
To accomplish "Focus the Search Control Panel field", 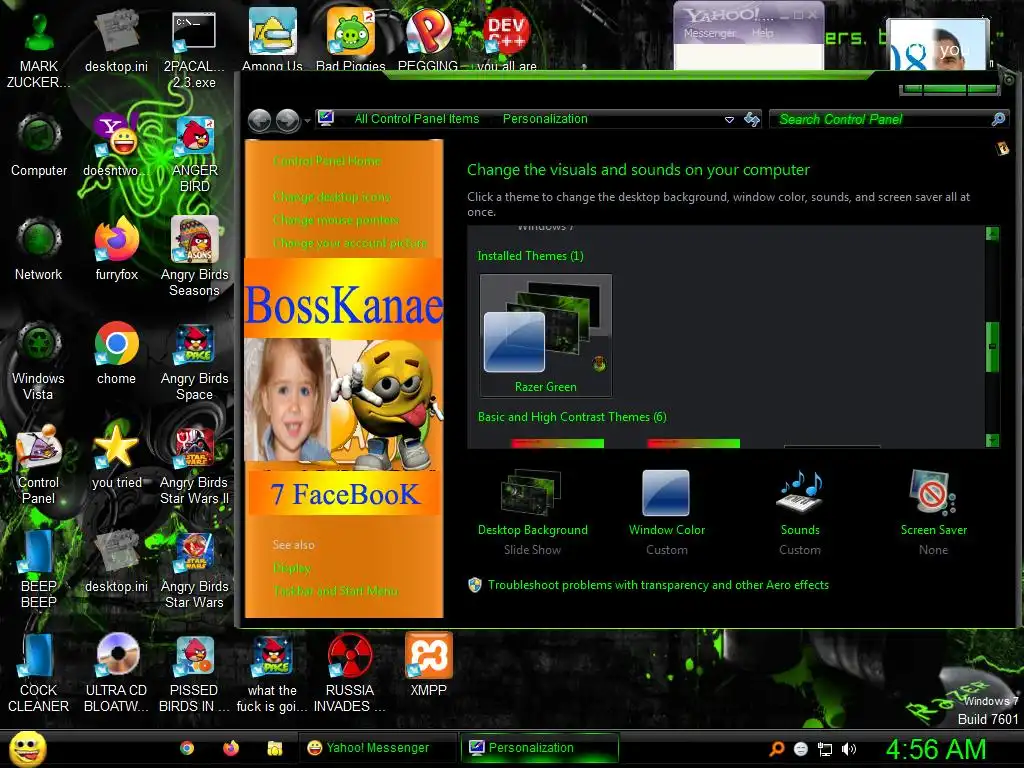I will coord(882,119).
